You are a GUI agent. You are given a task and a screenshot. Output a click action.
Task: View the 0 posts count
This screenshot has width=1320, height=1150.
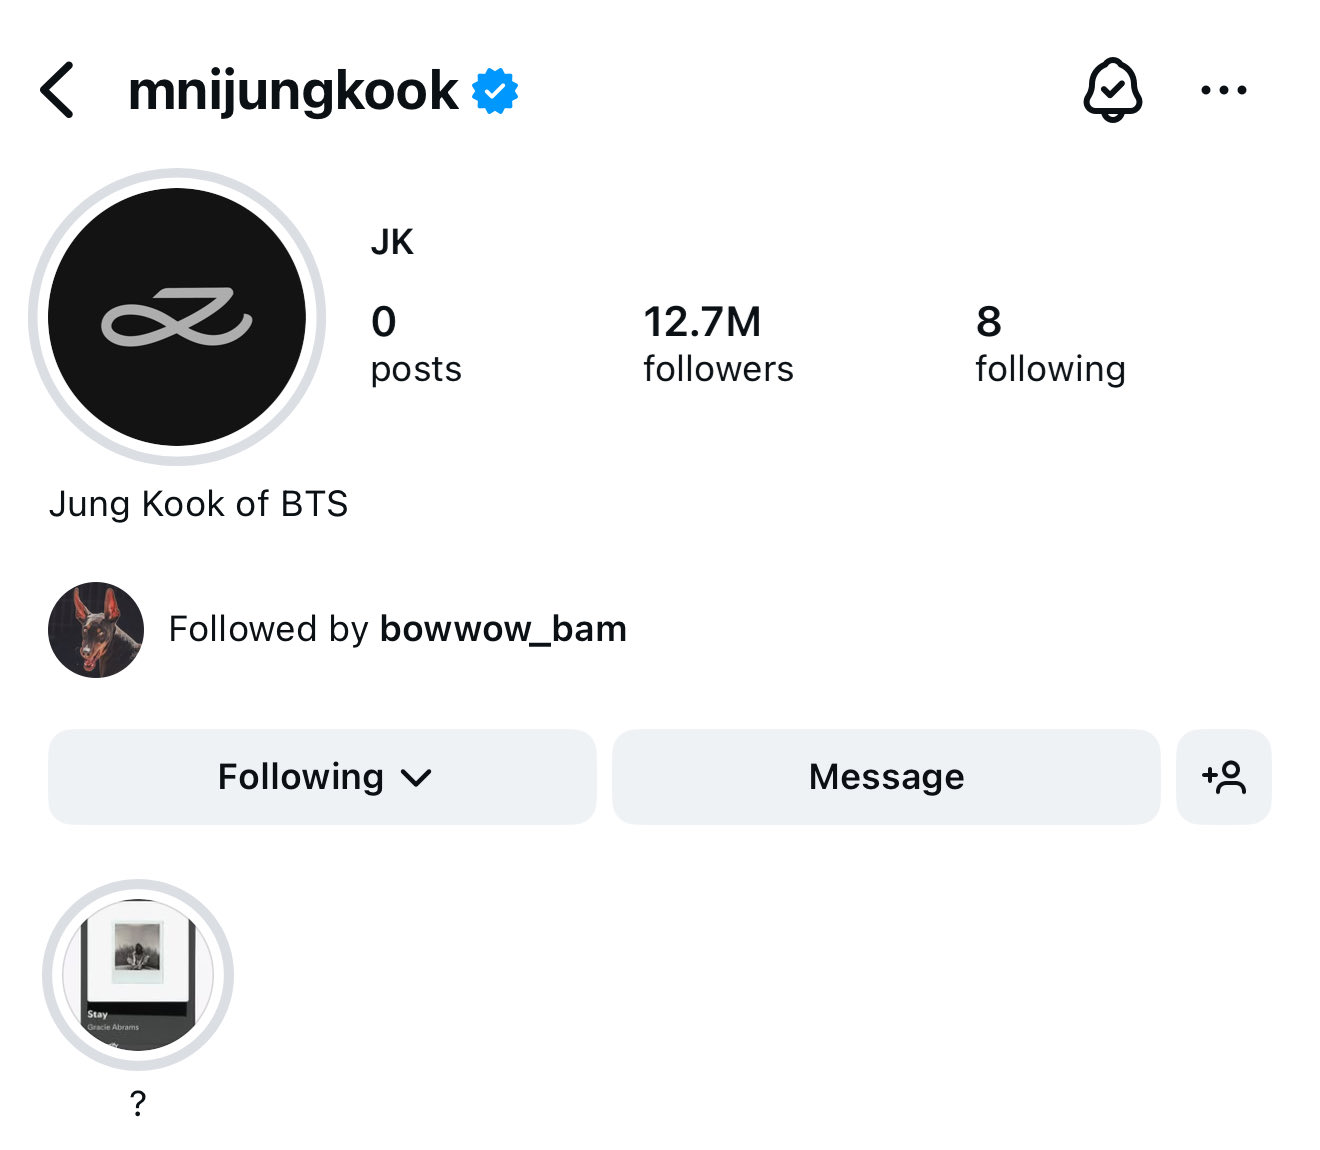pyautogui.click(x=415, y=344)
